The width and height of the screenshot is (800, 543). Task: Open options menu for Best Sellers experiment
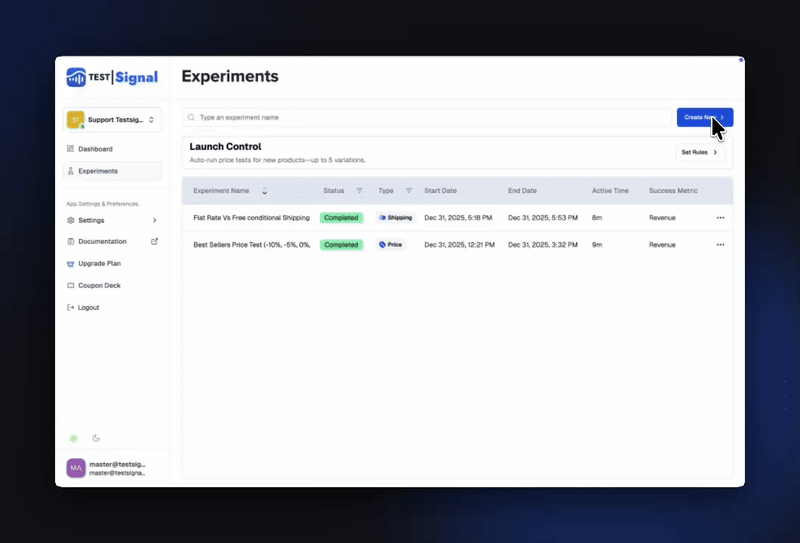click(720, 245)
